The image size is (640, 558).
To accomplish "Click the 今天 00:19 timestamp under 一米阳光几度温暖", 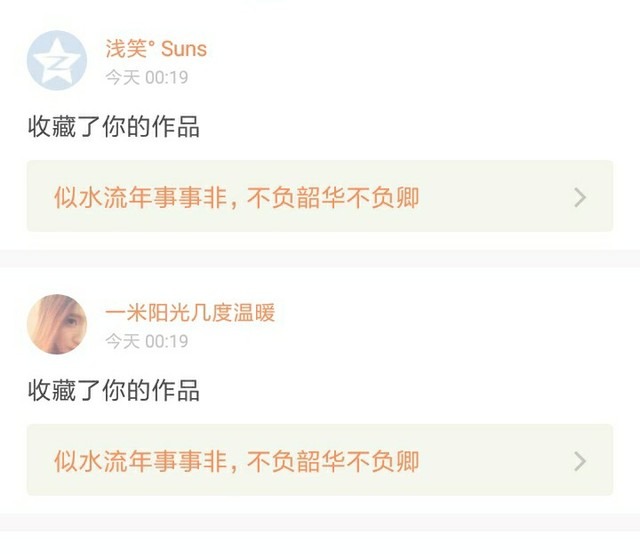I will click(x=147, y=341).
